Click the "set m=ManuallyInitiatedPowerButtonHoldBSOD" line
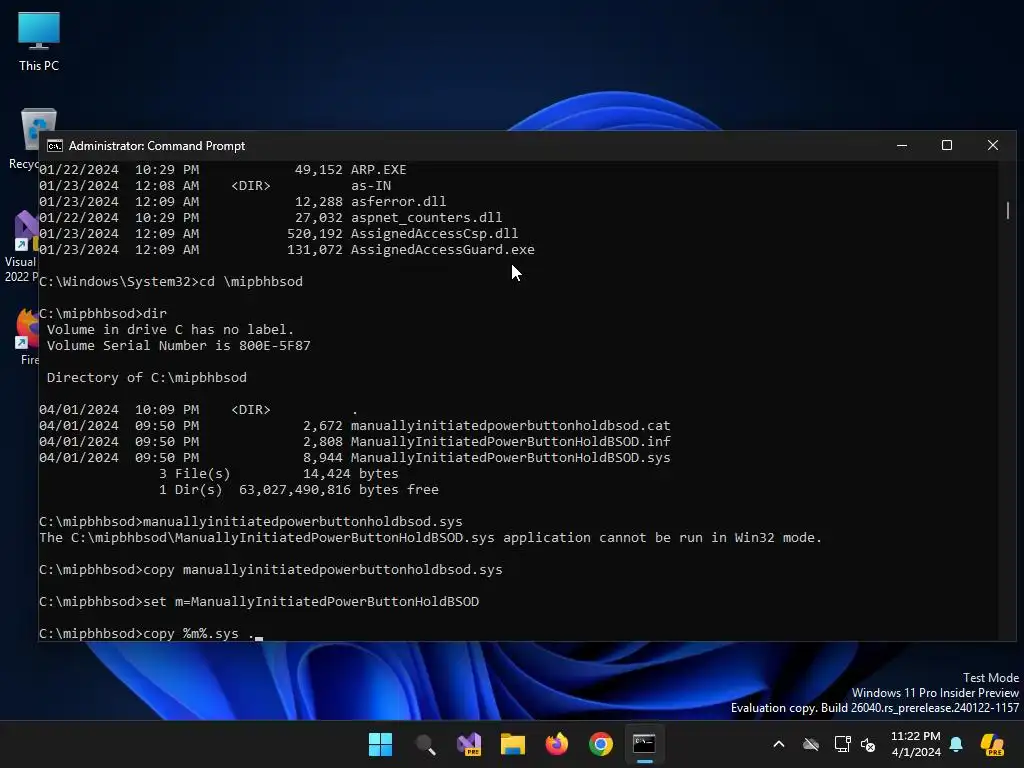1024x768 pixels. (x=259, y=601)
